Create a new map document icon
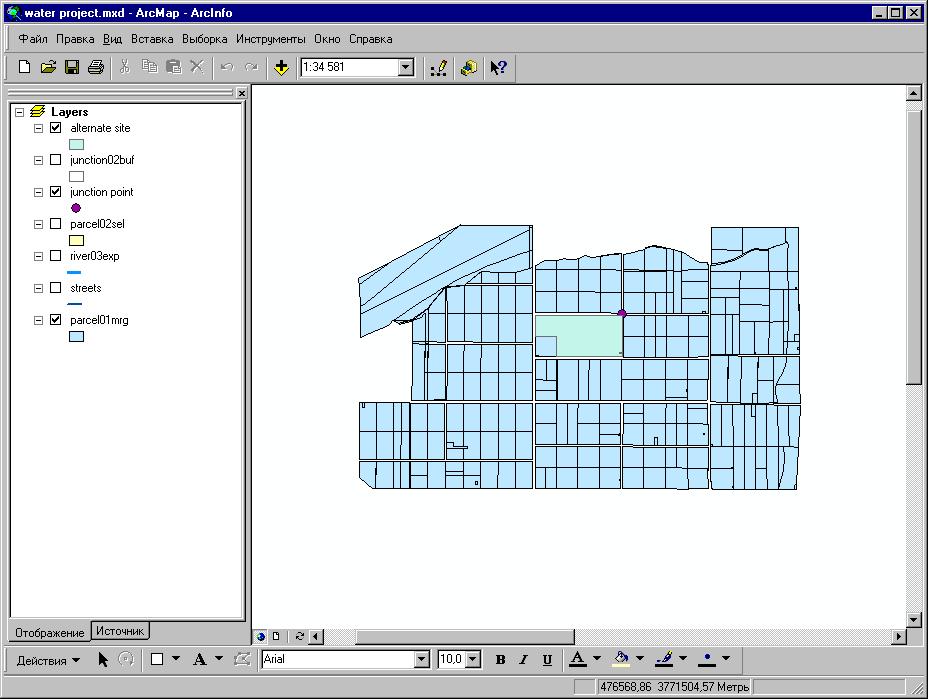The width and height of the screenshot is (928, 699). click(24, 67)
